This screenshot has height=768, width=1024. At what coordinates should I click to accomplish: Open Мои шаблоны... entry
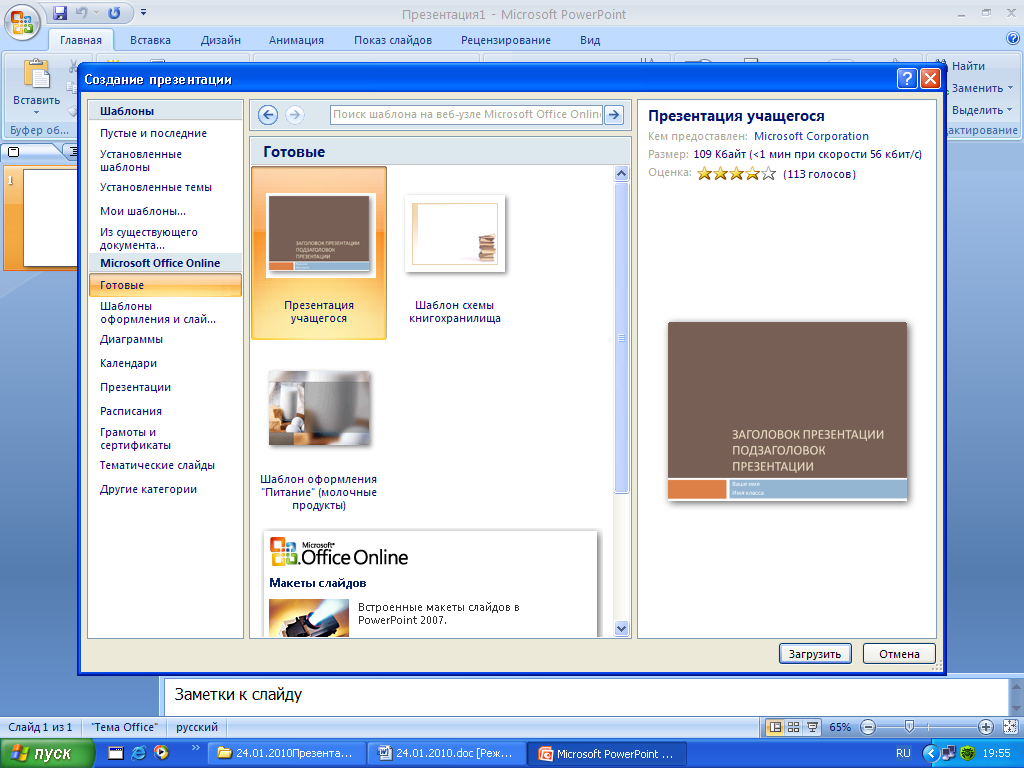[x=142, y=211]
